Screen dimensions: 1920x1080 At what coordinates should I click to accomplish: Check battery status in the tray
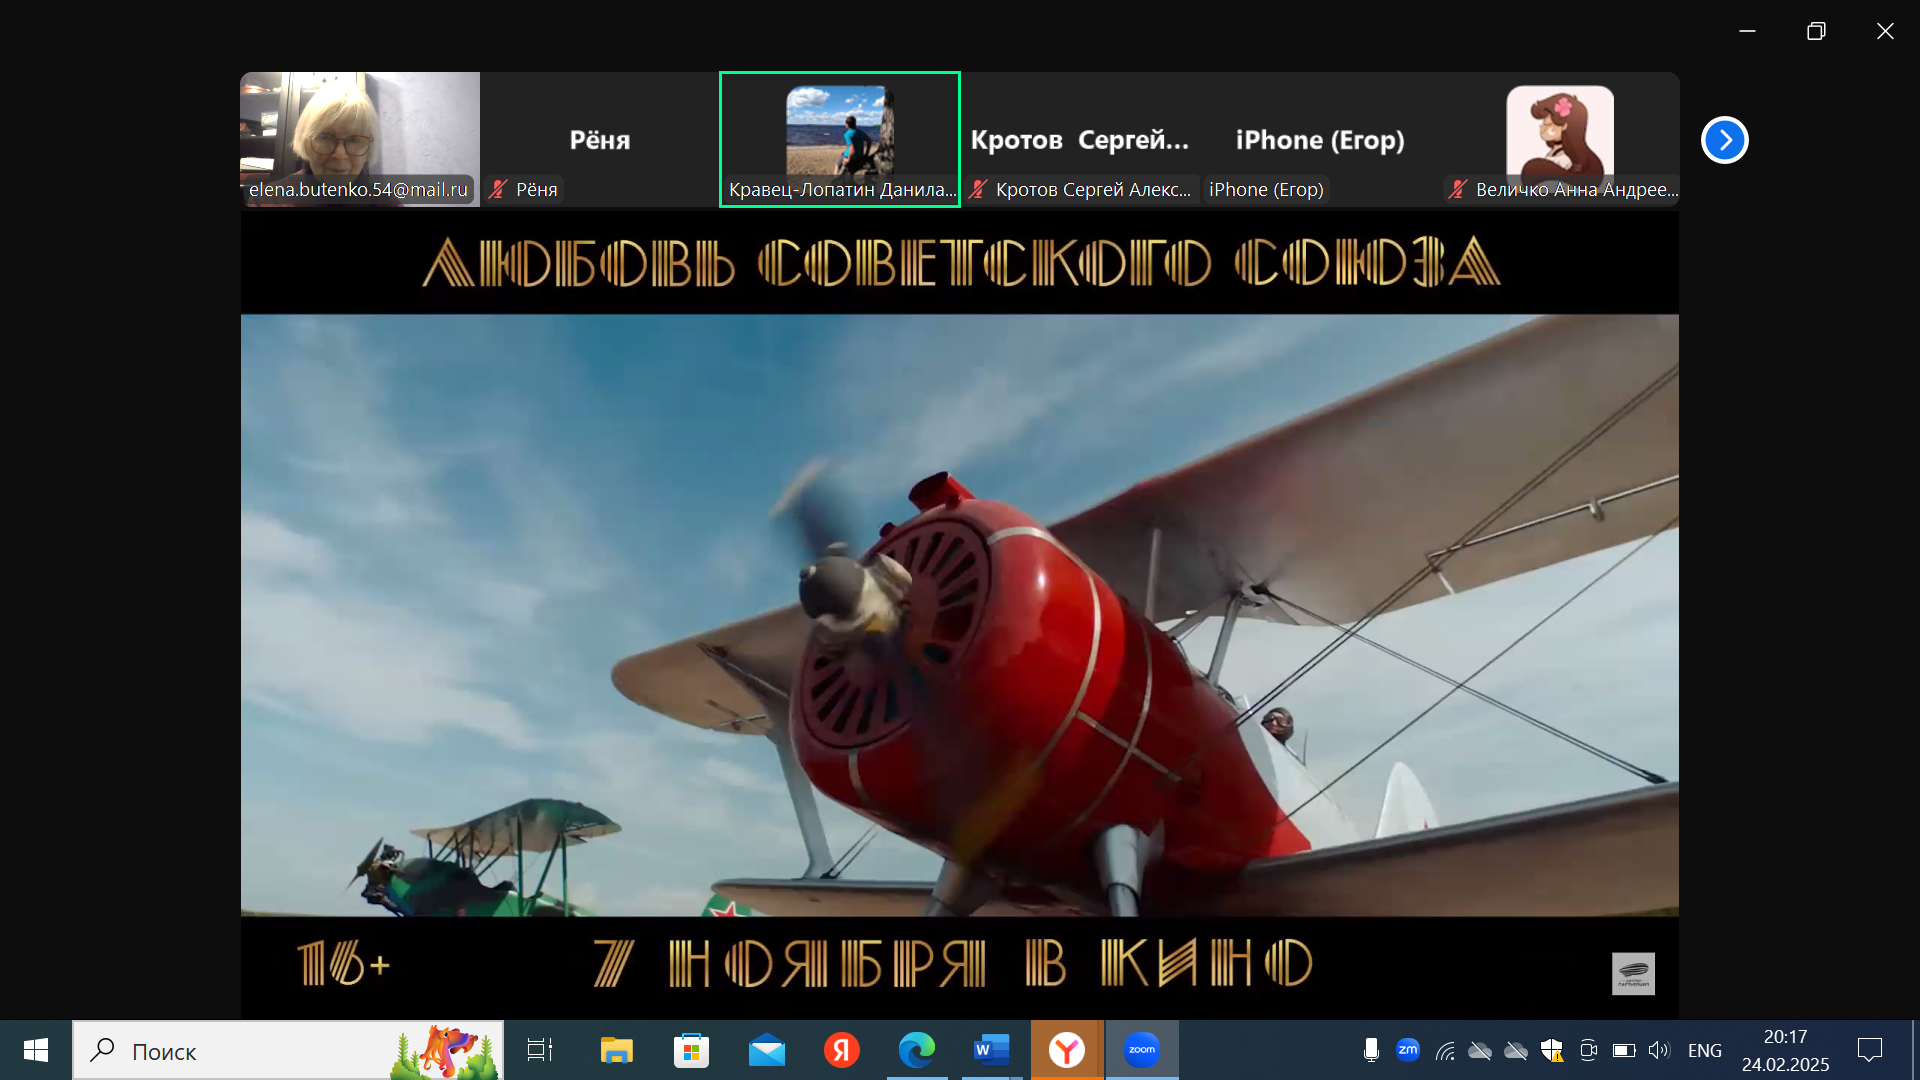(x=1624, y=1050)
